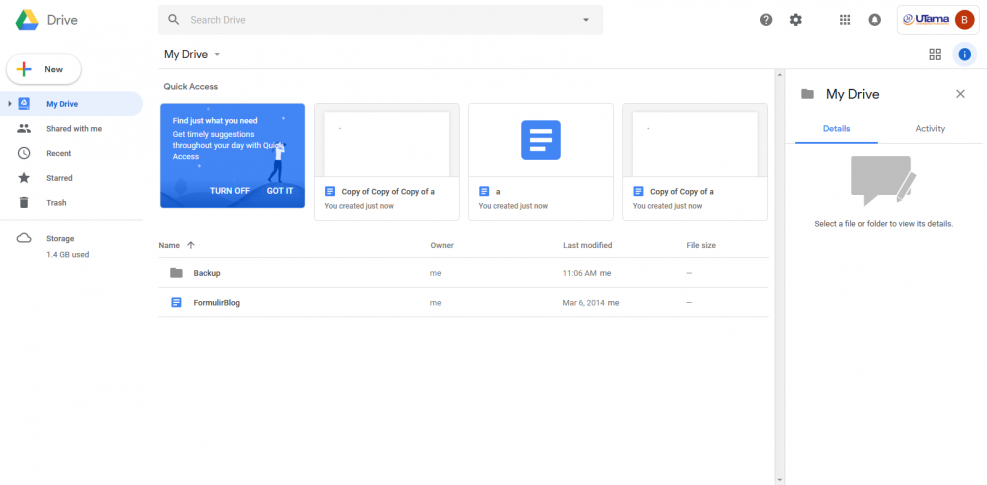This screenshot has height=485, width=987.
Task: Click the Recent clock icon
Action: coord(24,153)
